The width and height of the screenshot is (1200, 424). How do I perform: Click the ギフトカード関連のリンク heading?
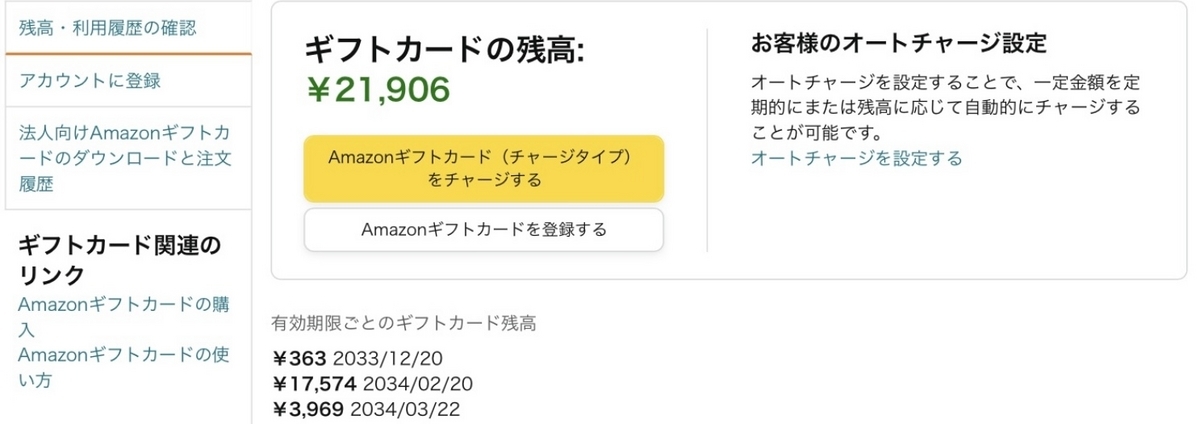(x=120, y=260)
